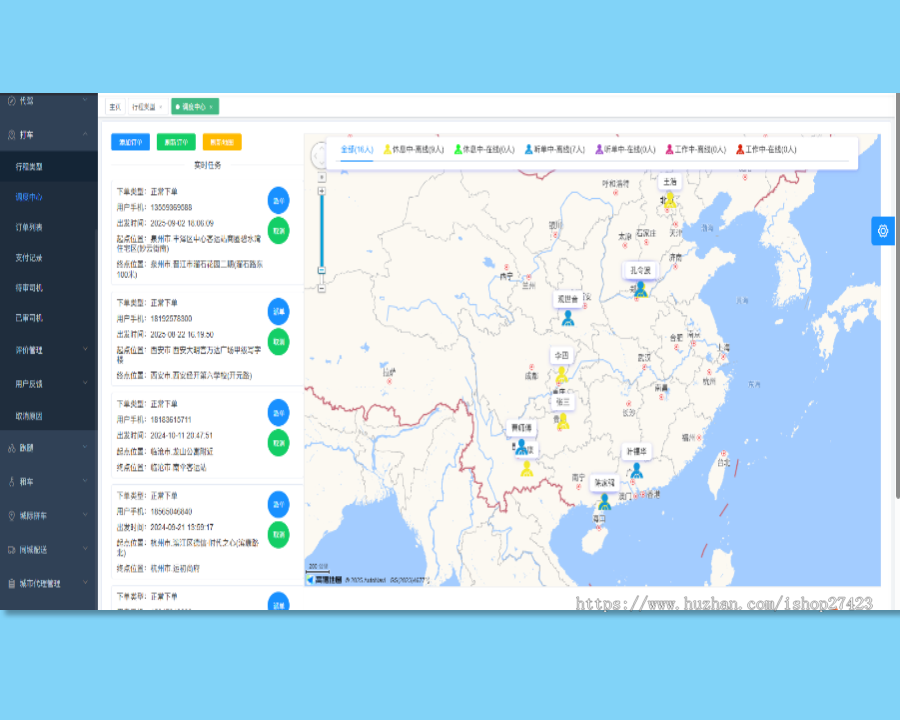The height and width of the screenshot is (720, 900).
Task: Switch to the 主页 page tab
Action: pos(115,107)
